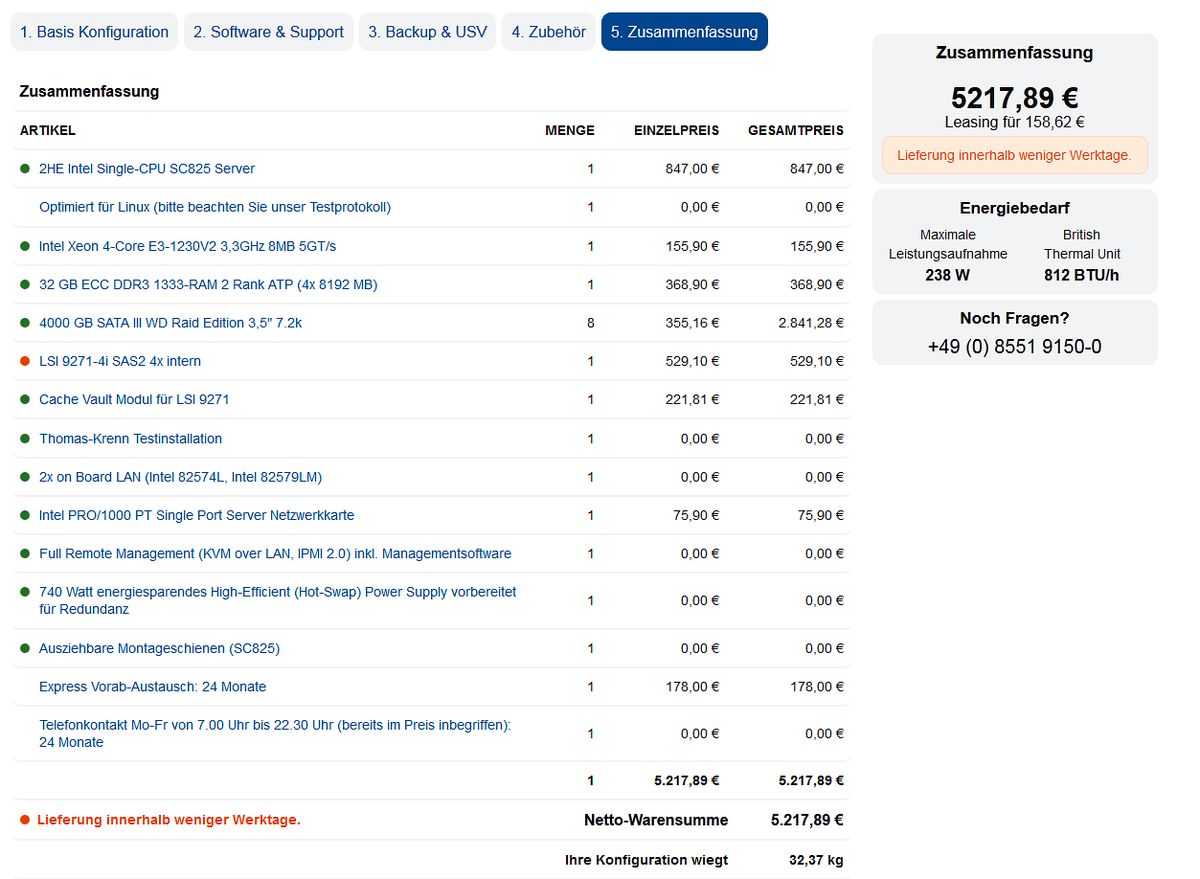Go to the 3. Backup & USV tab
Image resolution: width=1200 pixels, height=879 pixels.
tap(427, 32)
